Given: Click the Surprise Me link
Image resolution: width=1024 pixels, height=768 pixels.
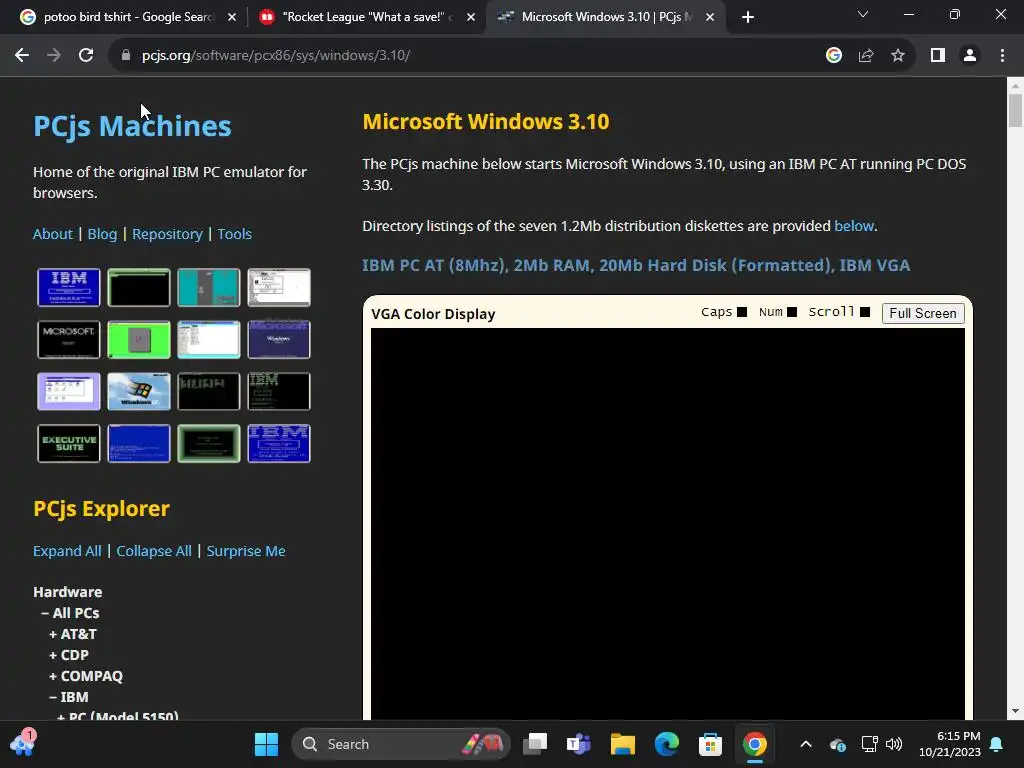Looking at the screenshot, I should click(246, 551).
